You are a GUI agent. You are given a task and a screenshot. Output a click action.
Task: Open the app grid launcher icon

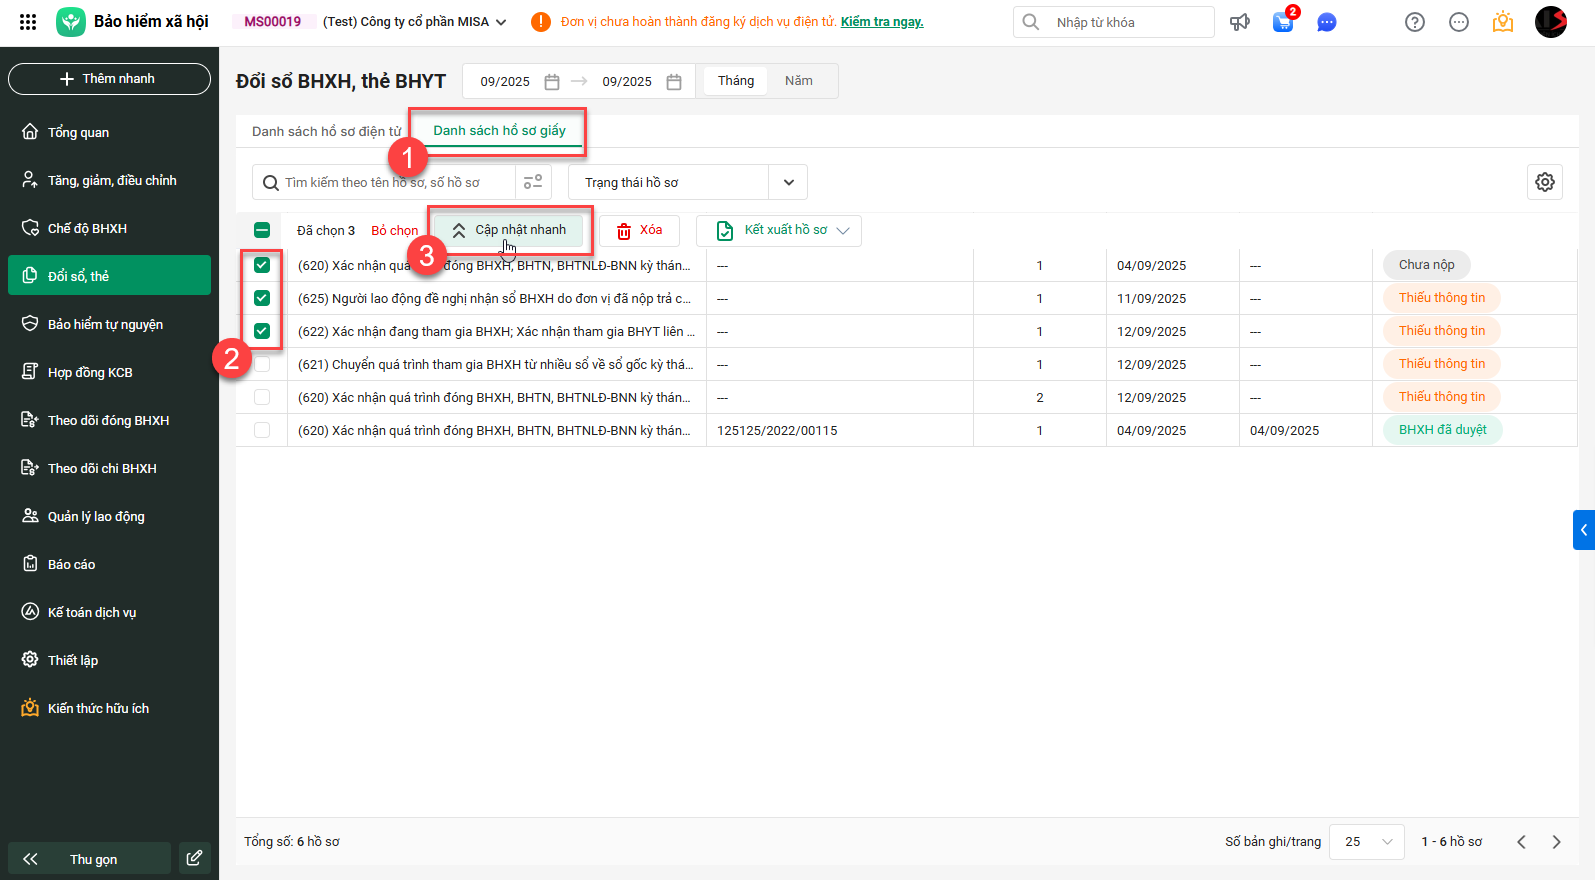click(28, 22)
